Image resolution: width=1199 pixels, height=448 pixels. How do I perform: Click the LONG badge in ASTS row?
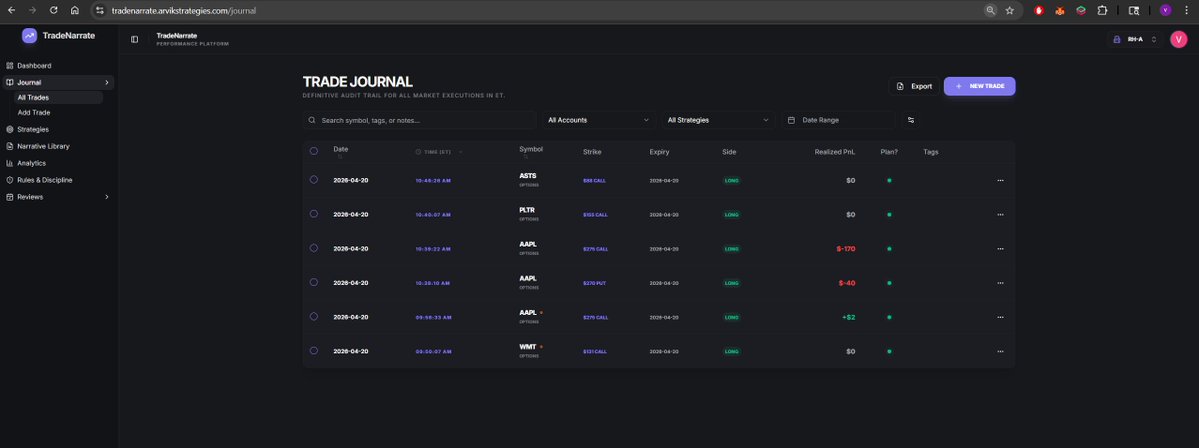[732, 180]
